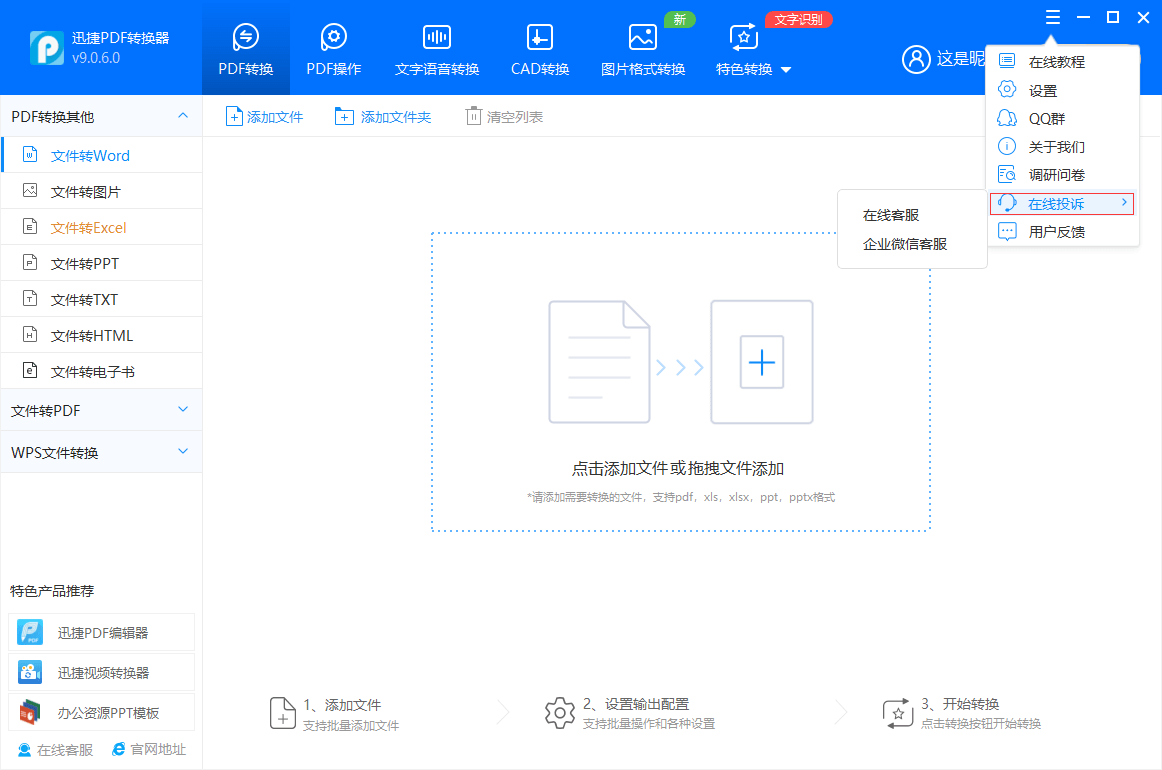Switch to 图片格式转换 module
The width and height of the screenshot is (1162, 770).
click(642, 50)
